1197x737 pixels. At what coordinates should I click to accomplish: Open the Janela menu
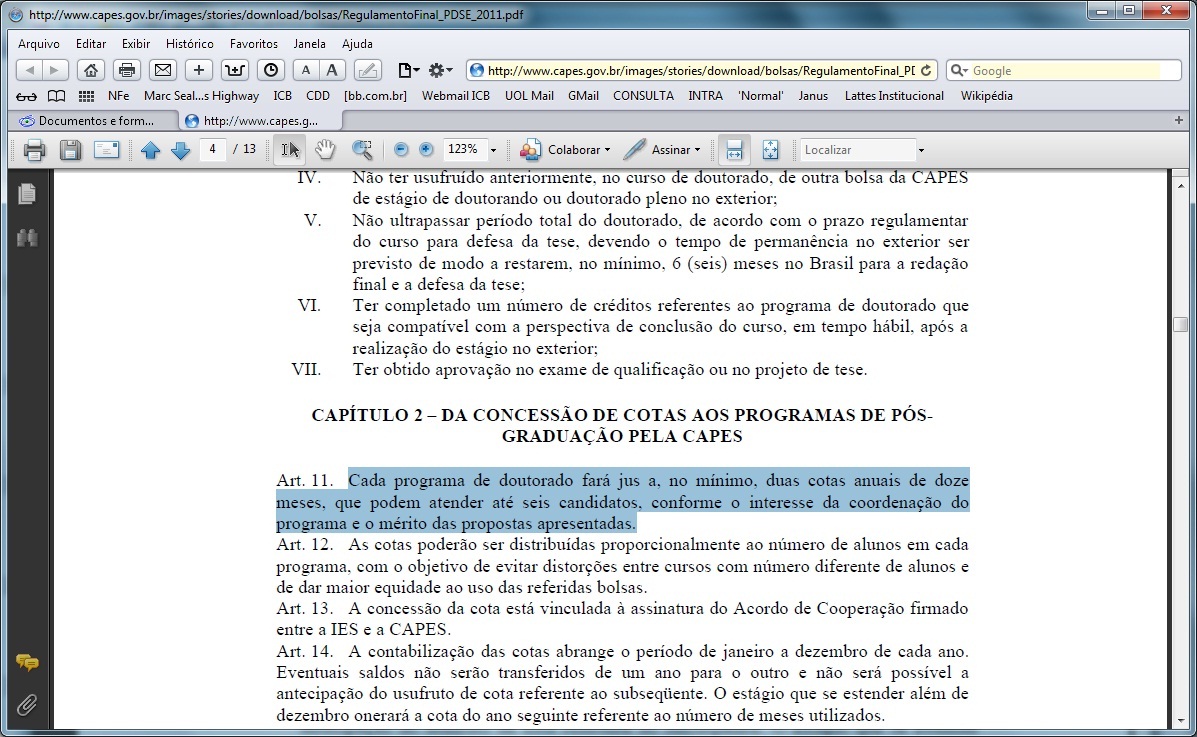tap(309, 44)
